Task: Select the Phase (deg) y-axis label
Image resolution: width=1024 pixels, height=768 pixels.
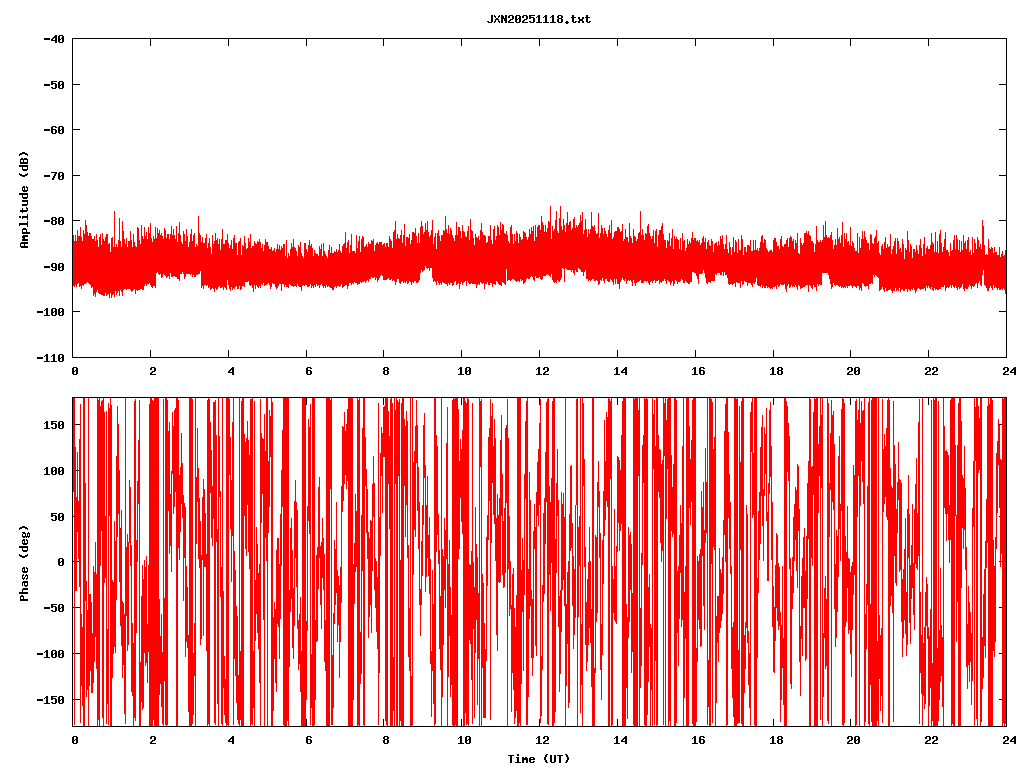Action: (24, 562)
